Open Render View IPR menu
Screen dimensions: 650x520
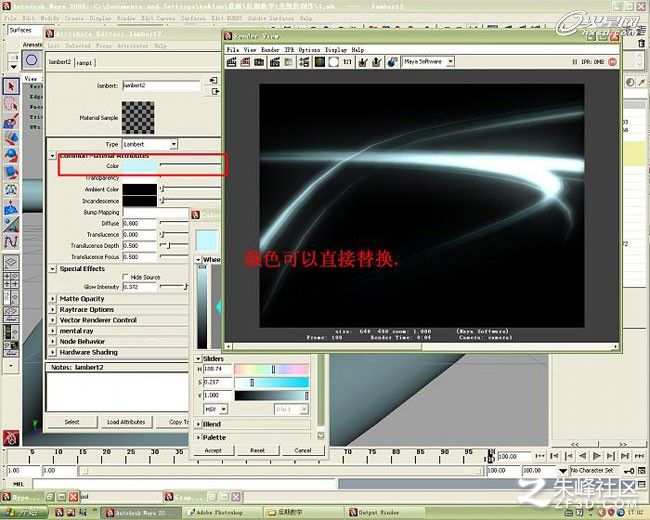point(289,49)
